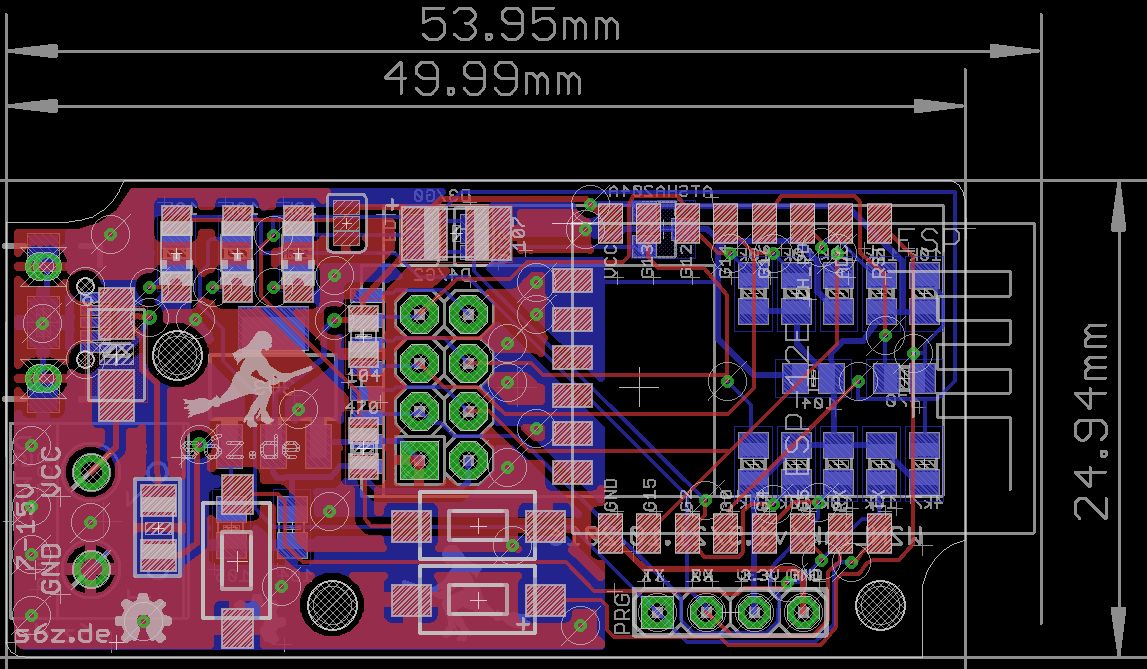Click the crosshair in the black cutout area
Screen dimensions: 1147x669
pos(645,383)
